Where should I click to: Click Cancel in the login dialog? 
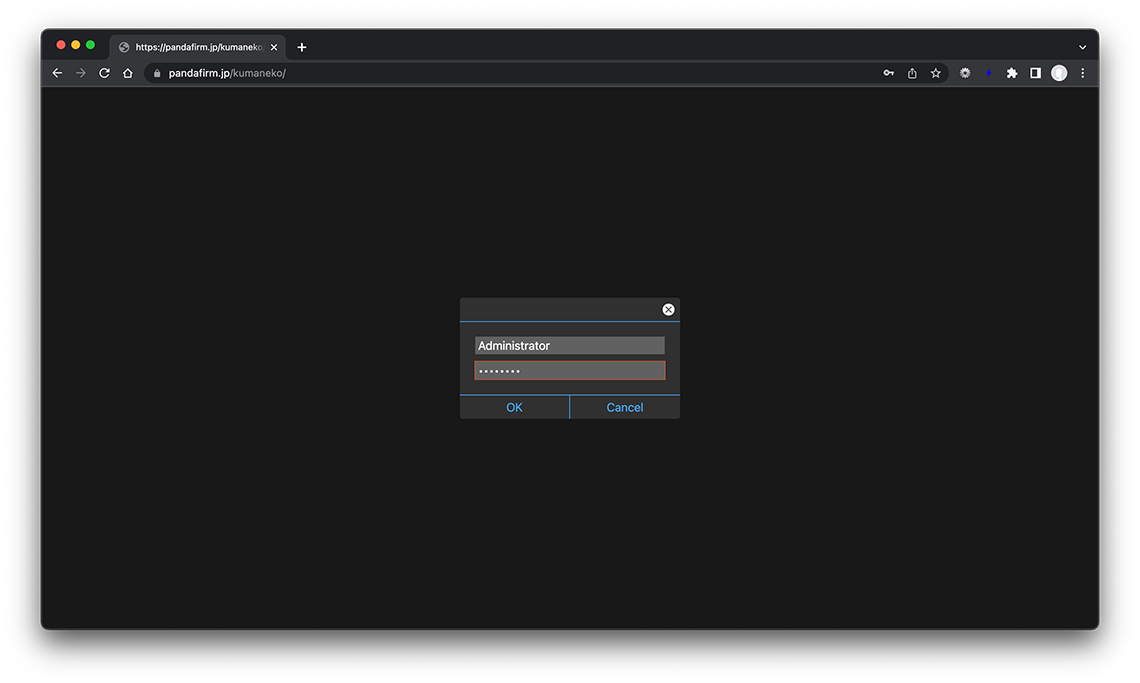pyautogui.click(x=624, y=407)
